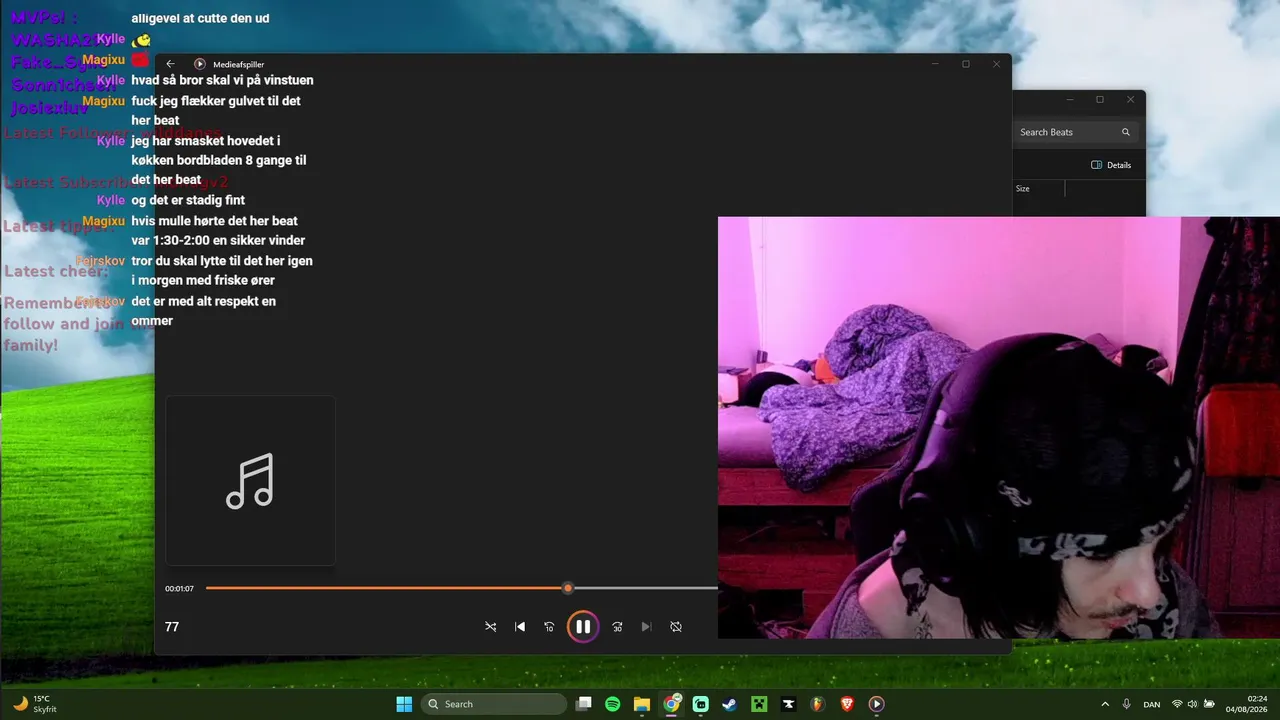Launch Steam from the taskbar
The height and width of the screenshot is (720, 1280).
[730, 704]
